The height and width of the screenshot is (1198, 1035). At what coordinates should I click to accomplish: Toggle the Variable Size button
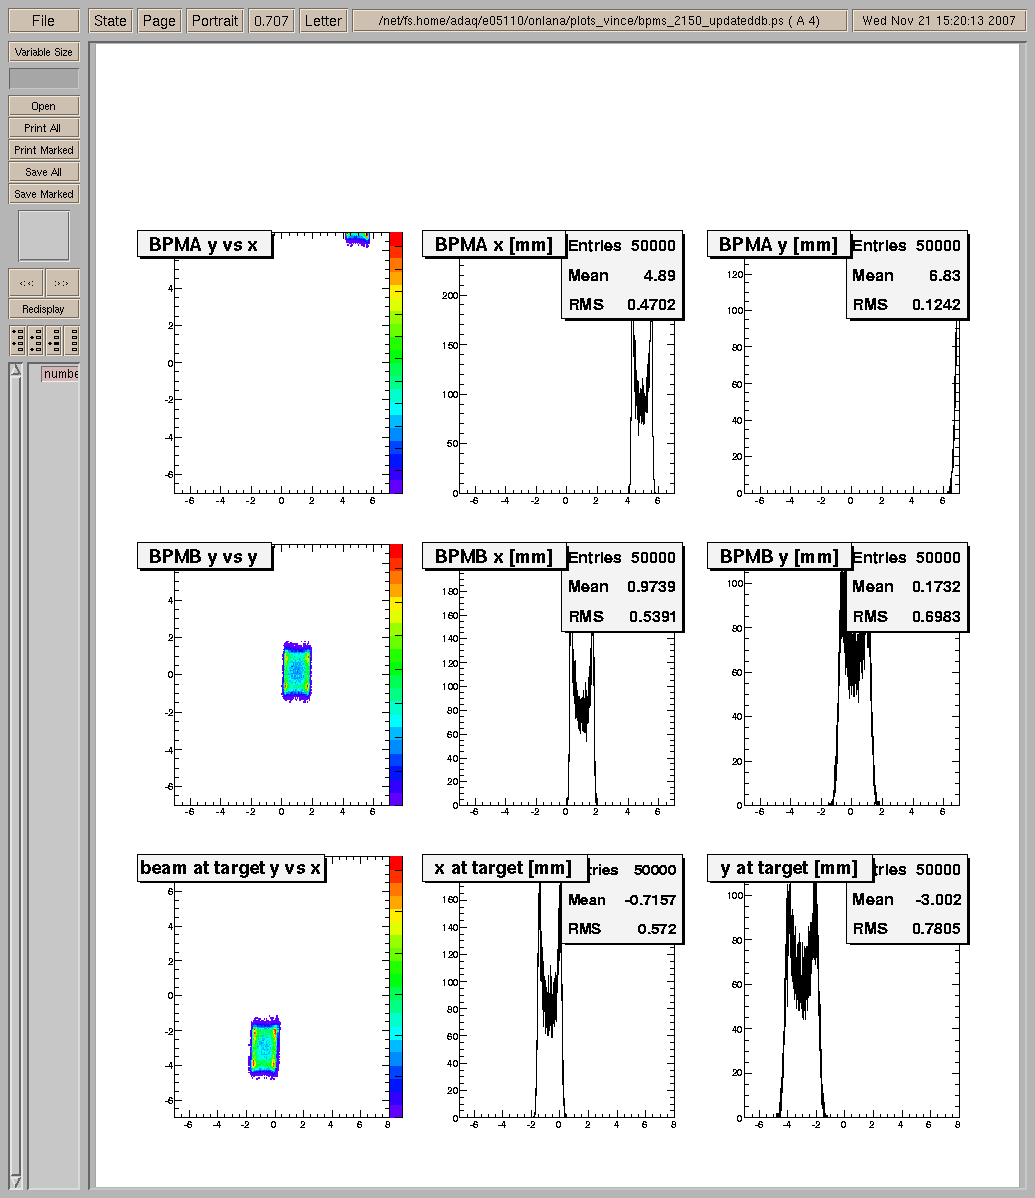[44, 52]
